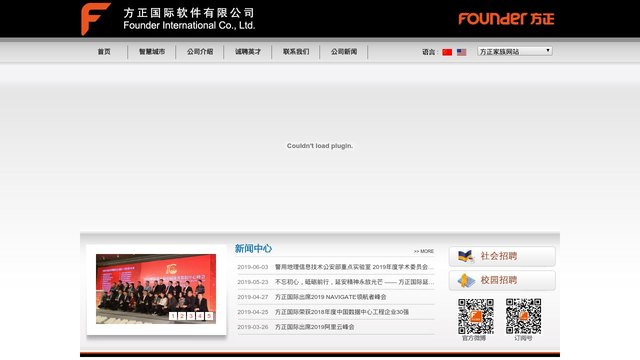This screenshot has height=360, width=640.
Task: Open the 联系我们 menu item
Action: (296, 52)
